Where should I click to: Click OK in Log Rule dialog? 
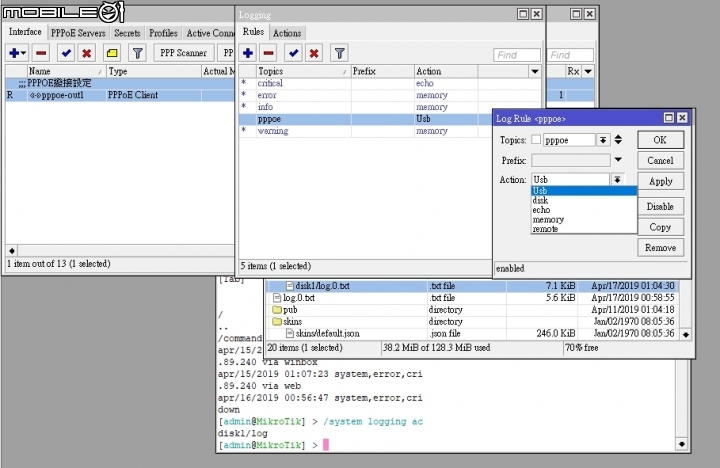point(660,140)
